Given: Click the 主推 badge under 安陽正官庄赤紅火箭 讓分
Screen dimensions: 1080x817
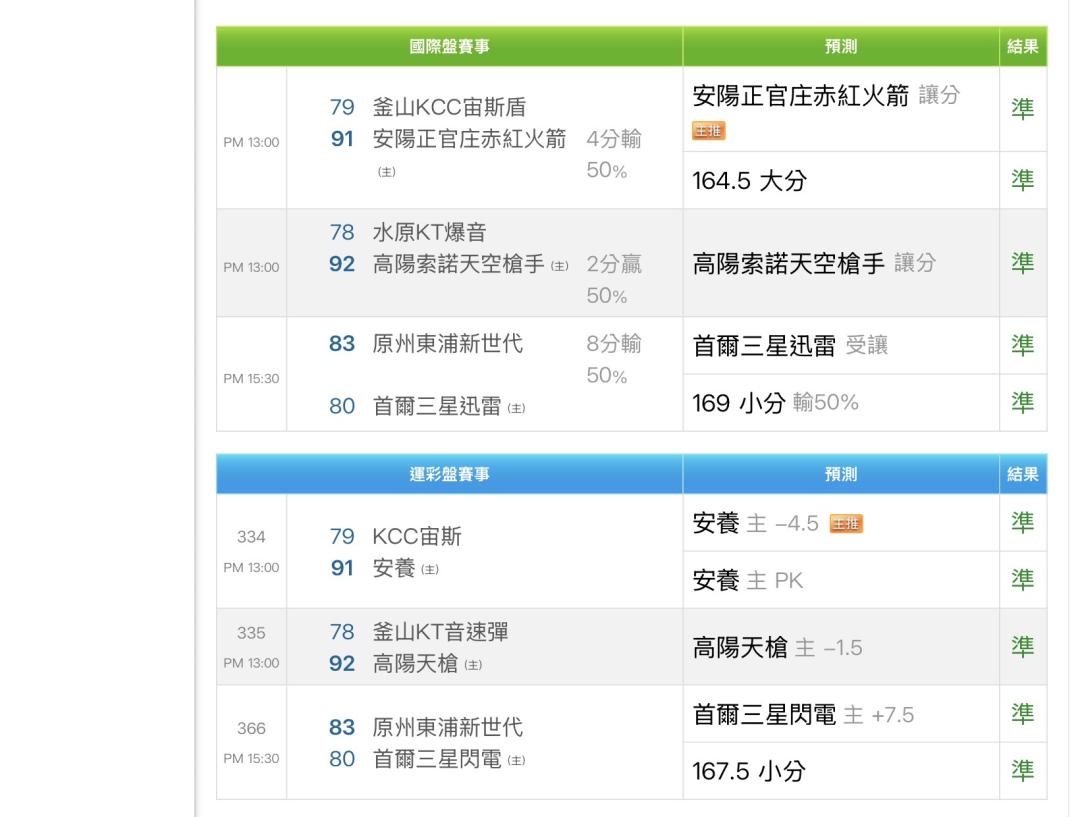Looking at the screenshot, I should tap(709, 131).
